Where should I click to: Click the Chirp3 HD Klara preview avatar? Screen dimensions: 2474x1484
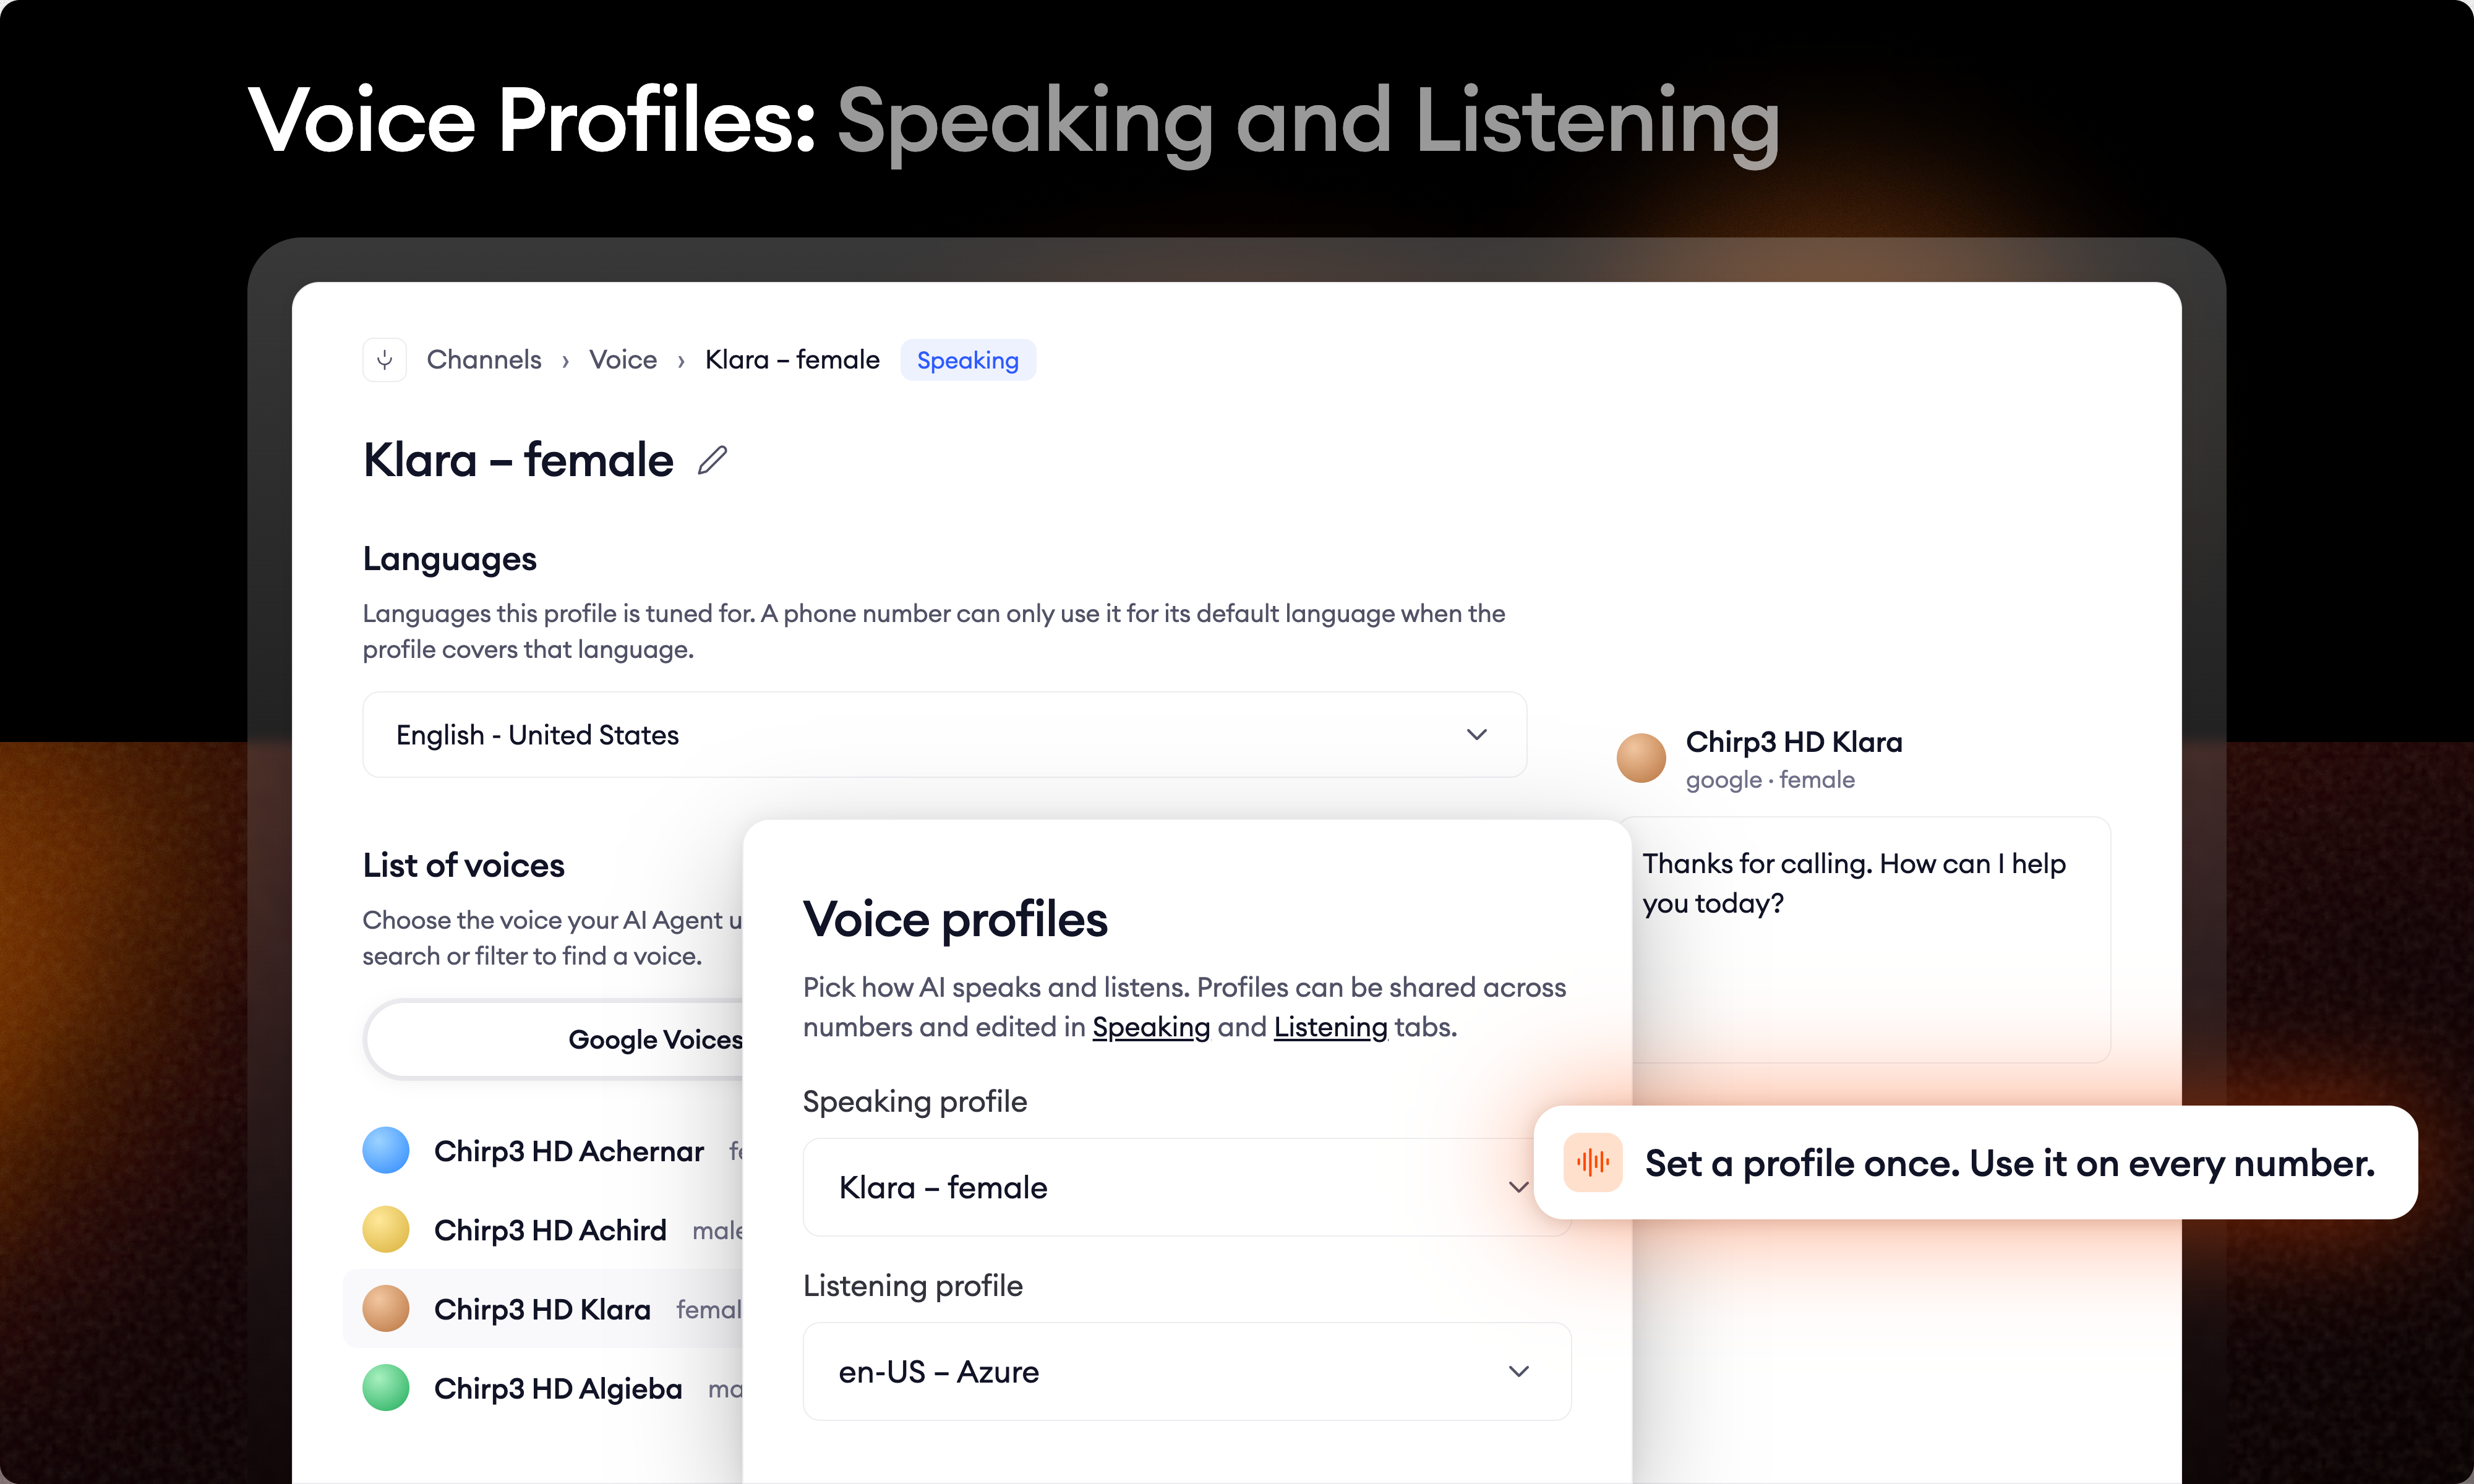(x=1641, y=758)
